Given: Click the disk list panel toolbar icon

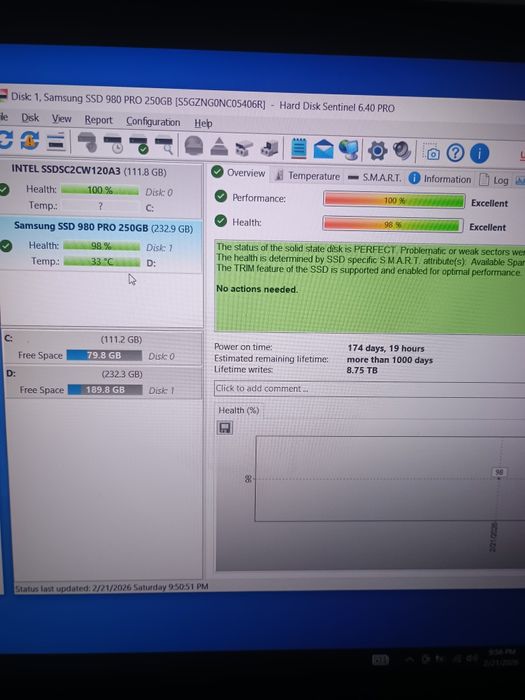Looking at the screenshot, I should (56, 142).
